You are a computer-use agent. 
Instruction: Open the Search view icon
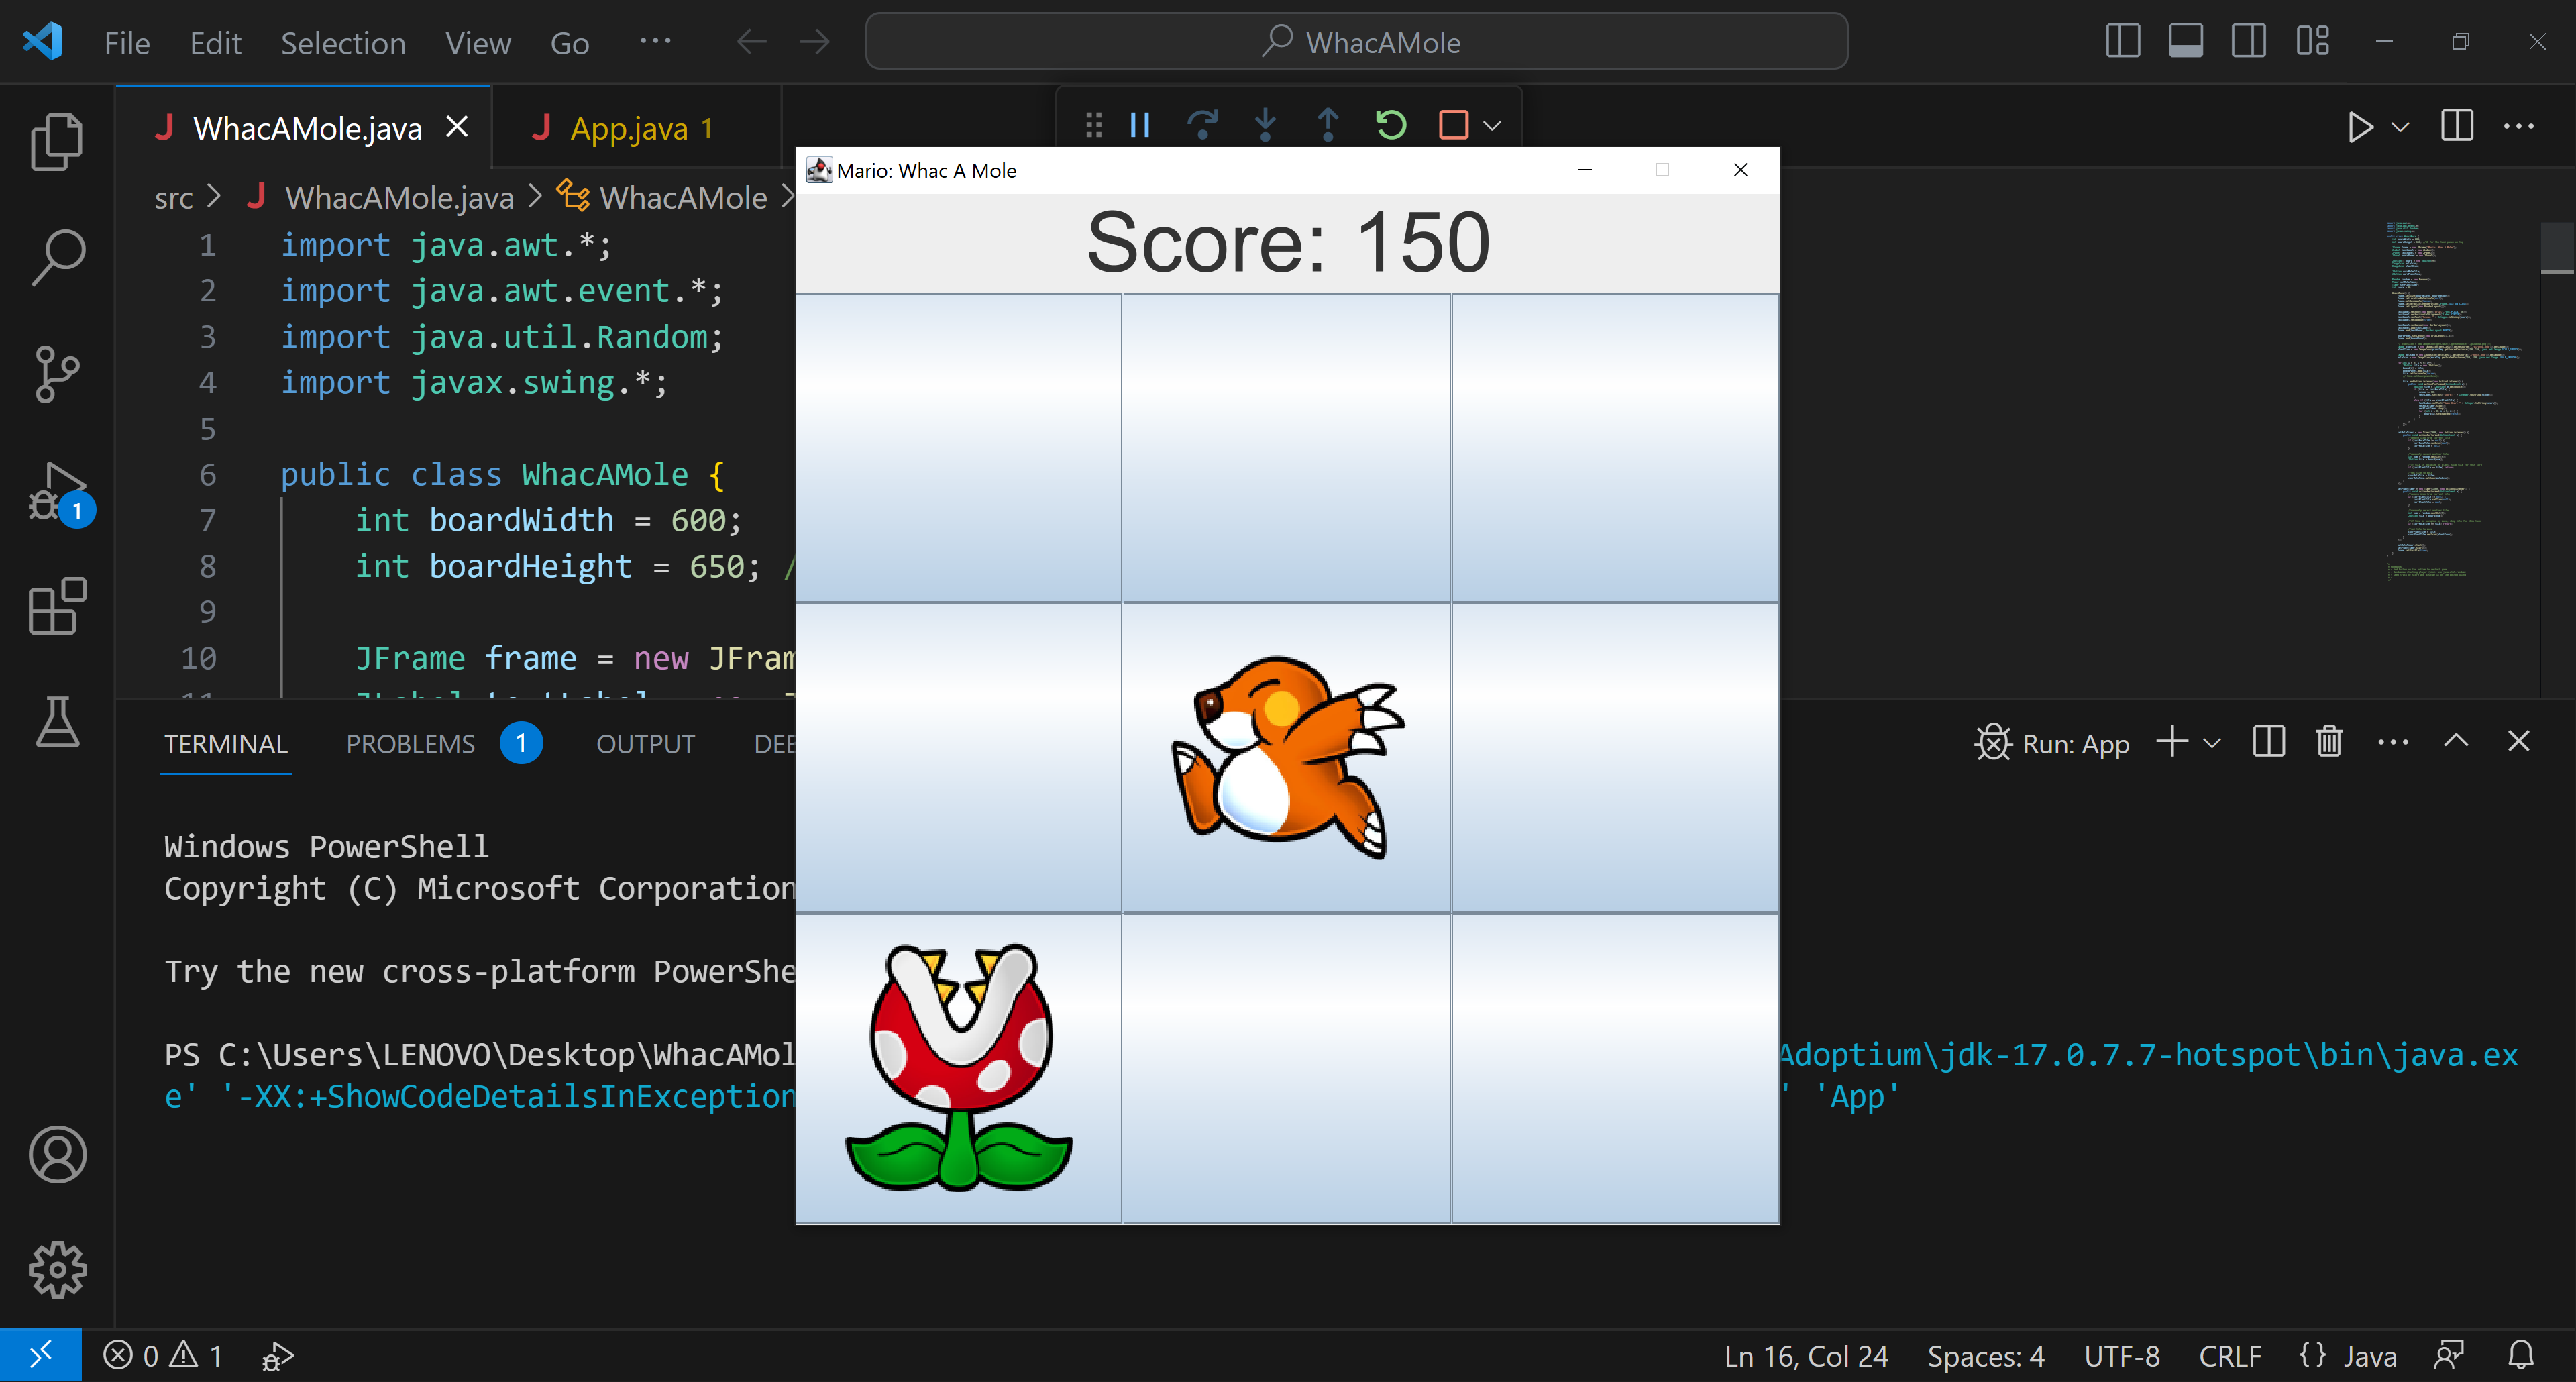tap(57, 258)
